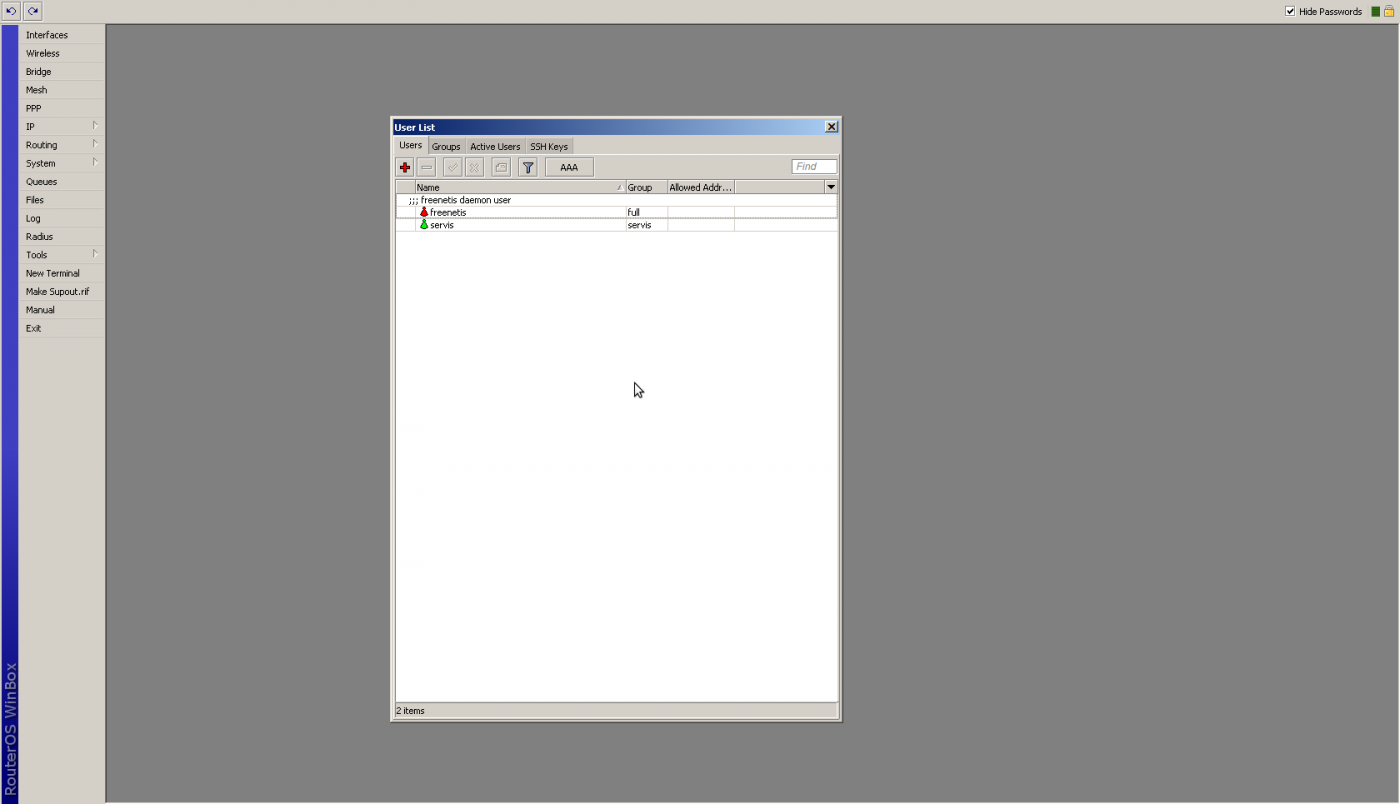Open the filter funnel in User List
The width and height of the screenshot is (1400, 804).
click(528, 167)
